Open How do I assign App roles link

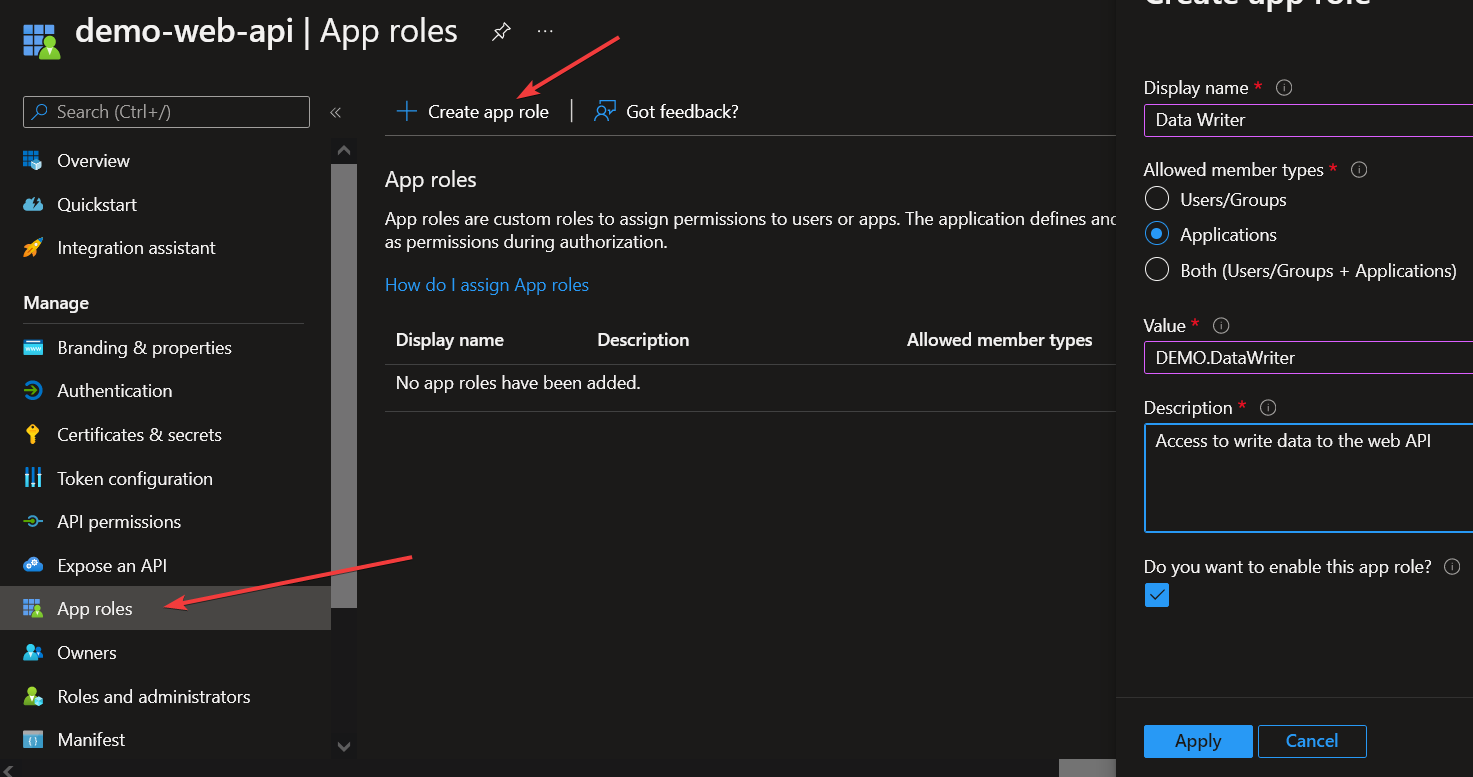point(487,285)
